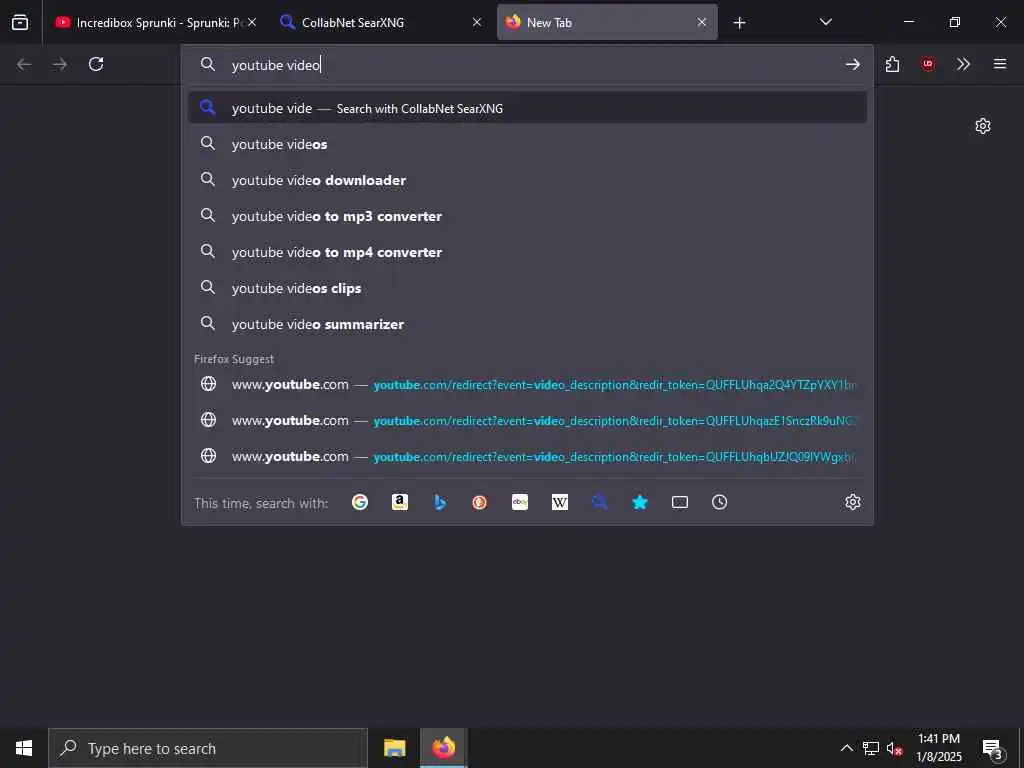Search open tabs with tab icon
Image resolution: width=1024 pixels, height=768 pixels.
point(680,502)
